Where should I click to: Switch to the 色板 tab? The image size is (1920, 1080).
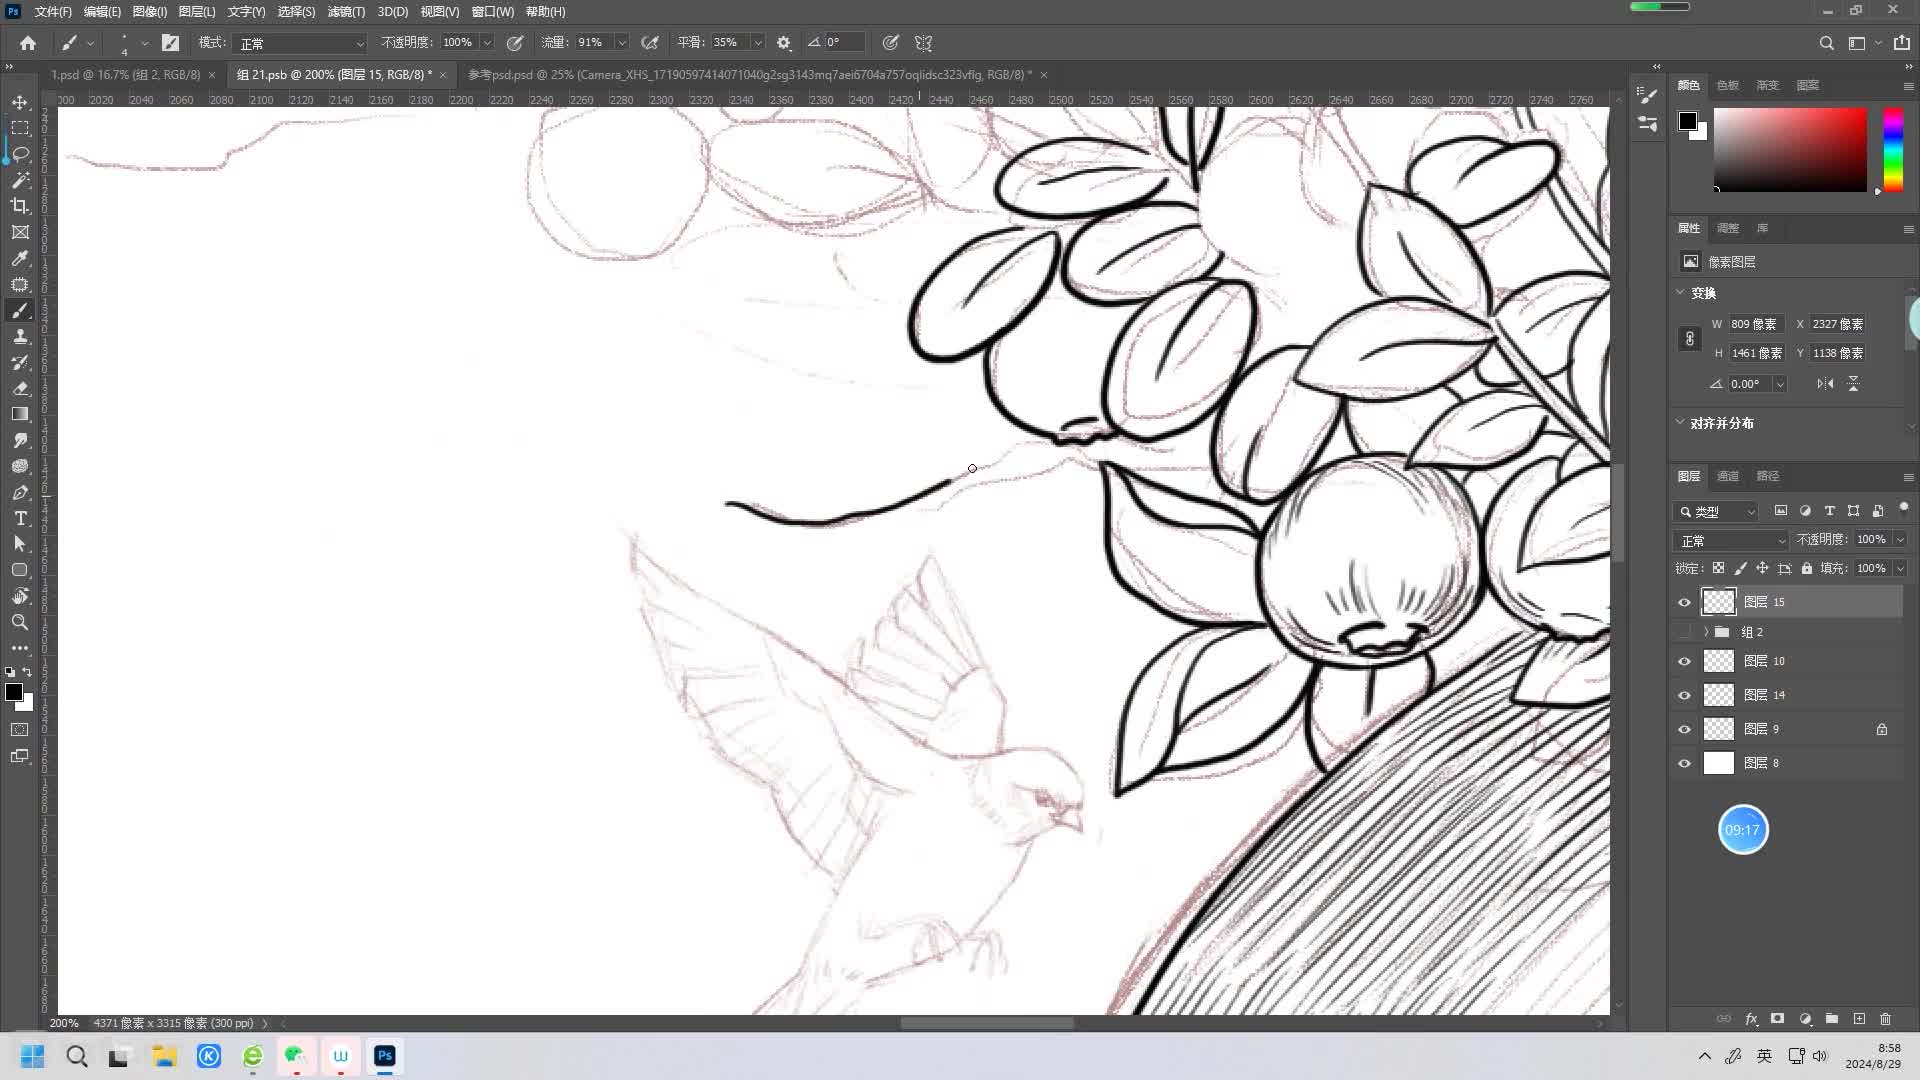click(x=1728, y=85)
